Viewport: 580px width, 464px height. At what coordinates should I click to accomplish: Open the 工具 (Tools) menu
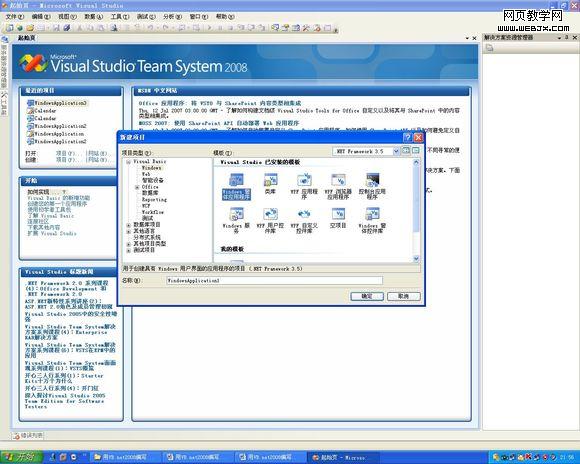[120, 17]
